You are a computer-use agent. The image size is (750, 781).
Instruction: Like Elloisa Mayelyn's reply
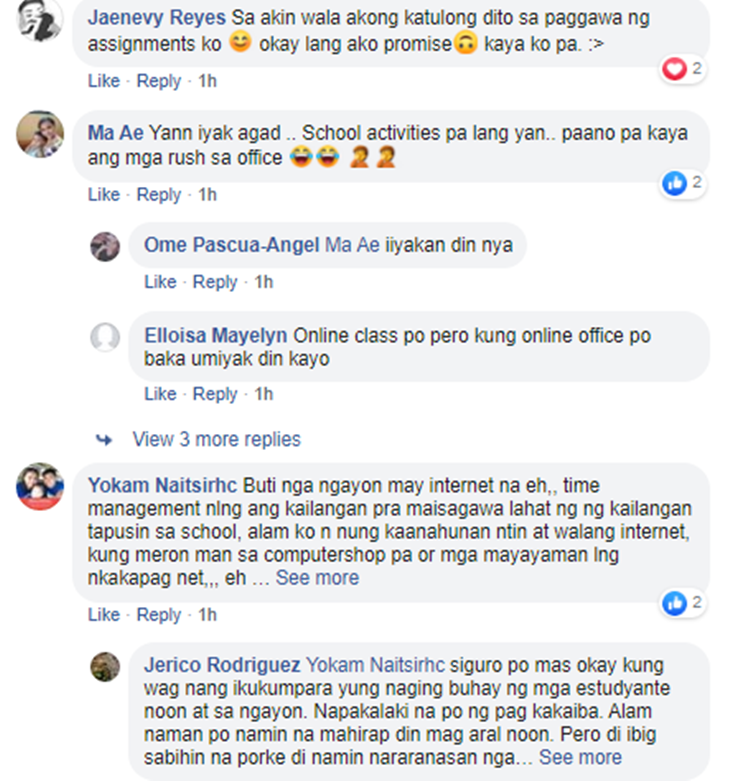[160, 394]
